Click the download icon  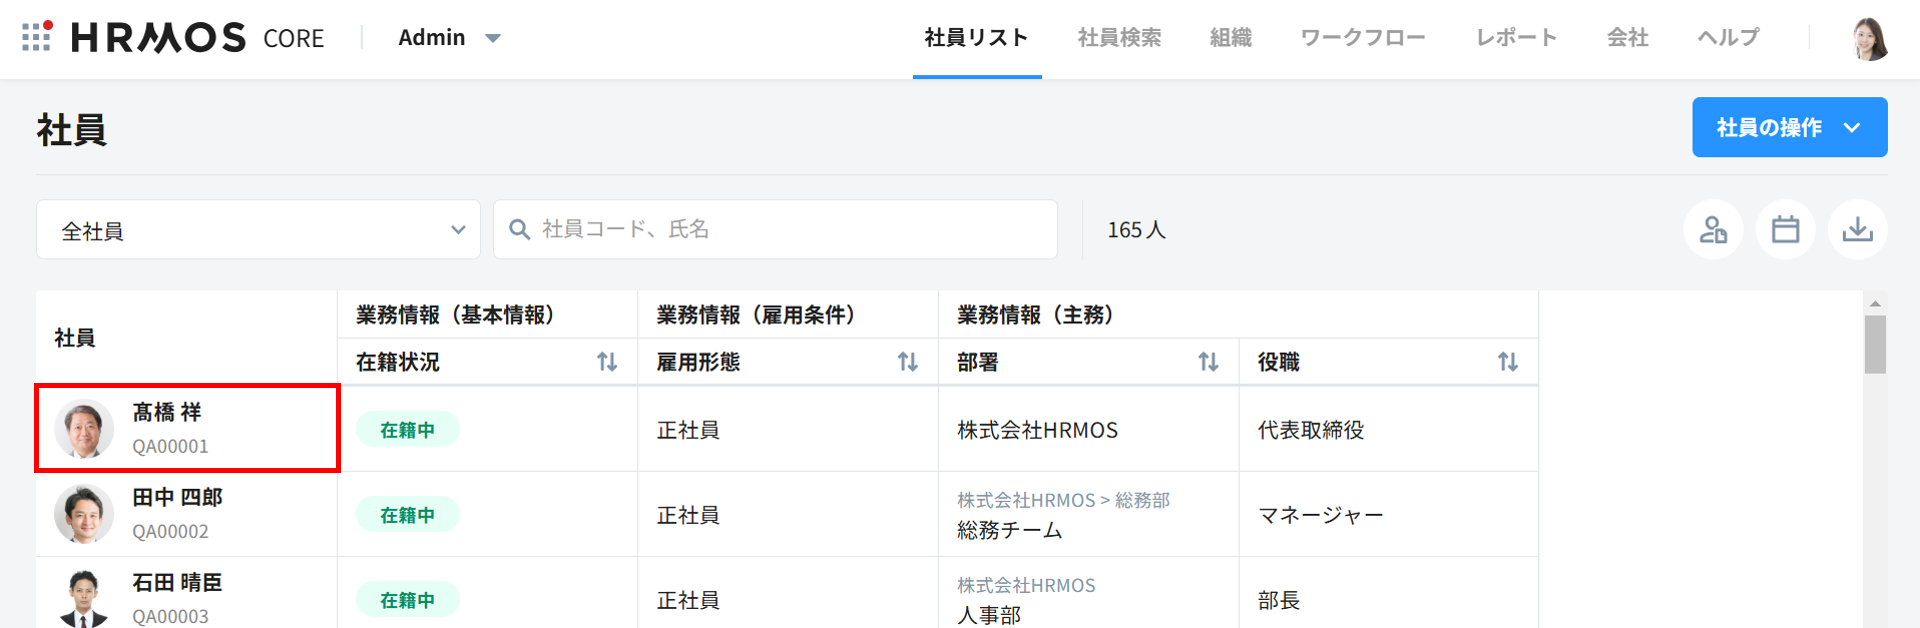(1857, 230)
